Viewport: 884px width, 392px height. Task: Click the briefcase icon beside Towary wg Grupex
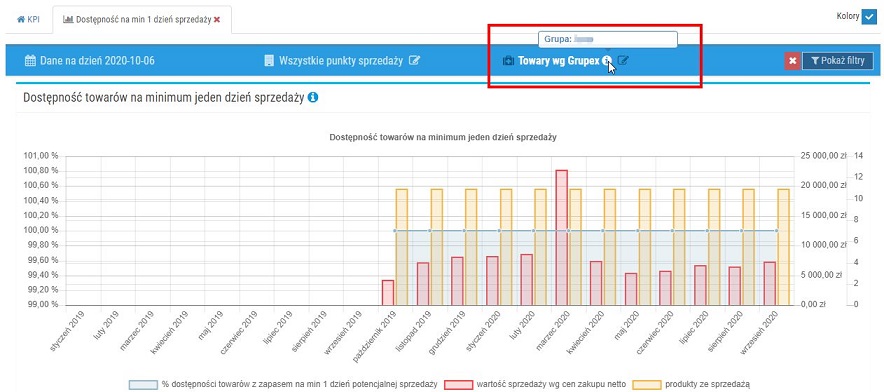click(x=508, y=60)
